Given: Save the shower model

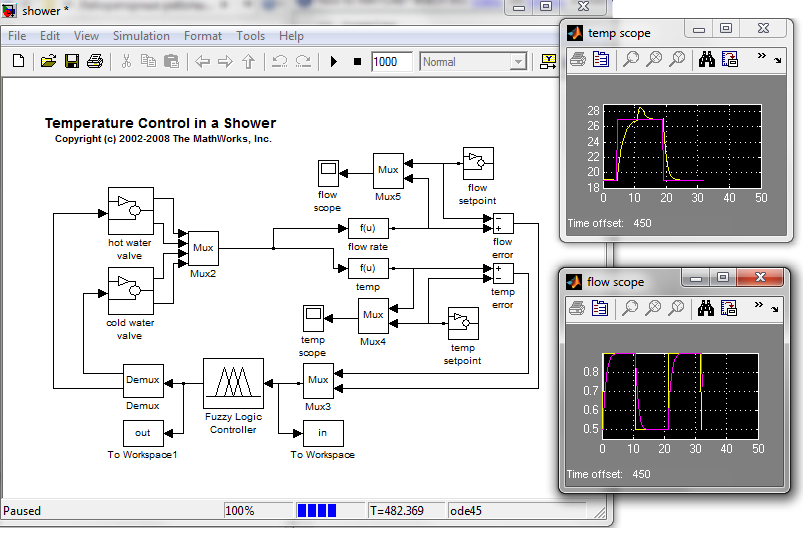Looking at the screenshot, I should coord(72,61).
